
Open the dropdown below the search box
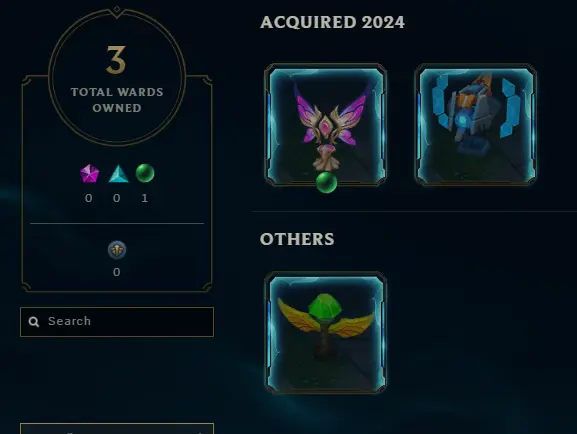point(117,429)
